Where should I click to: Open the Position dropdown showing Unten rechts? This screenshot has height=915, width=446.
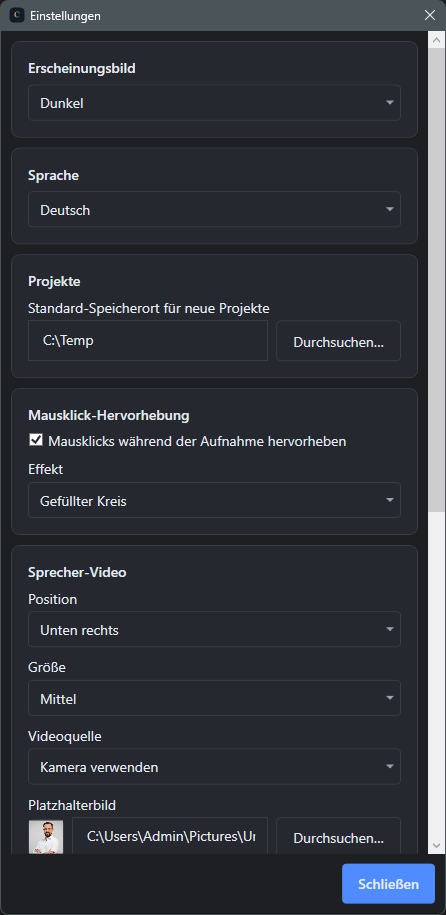(214, 630)
